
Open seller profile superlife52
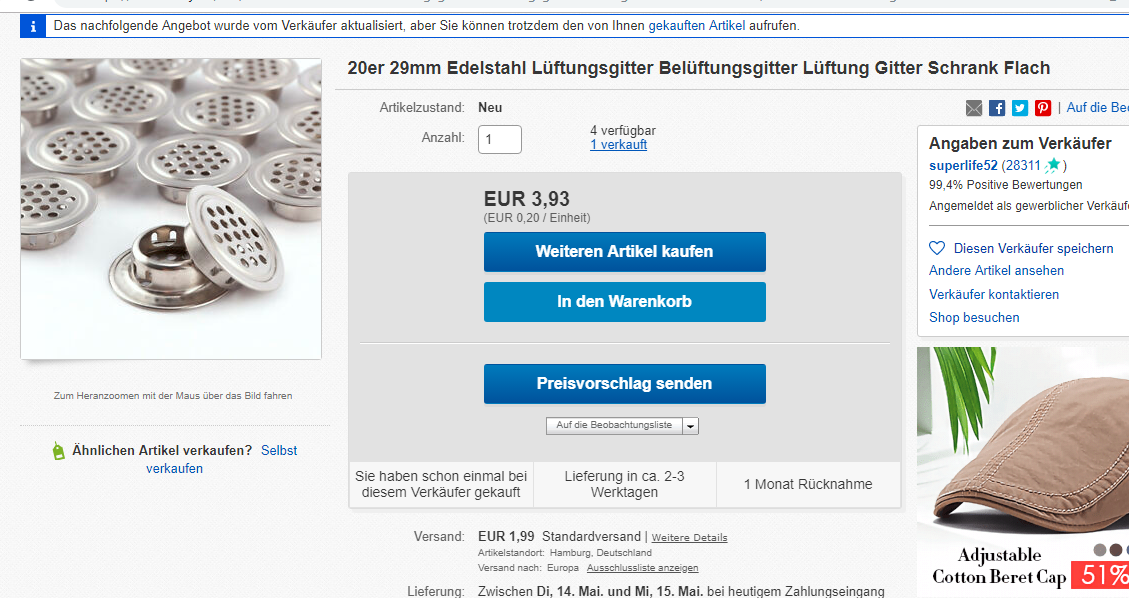[x=963, y=165]
